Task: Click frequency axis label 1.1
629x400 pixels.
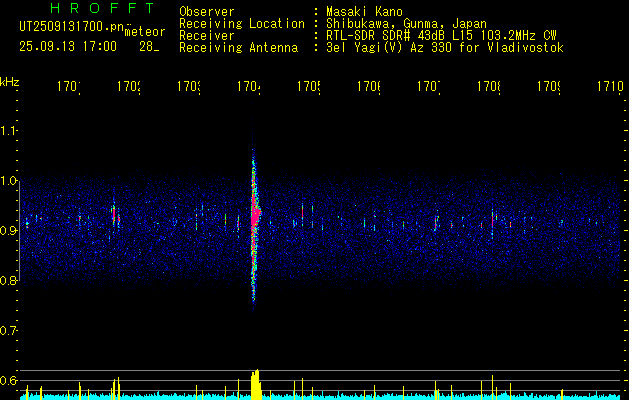Action: click(8, 131)
